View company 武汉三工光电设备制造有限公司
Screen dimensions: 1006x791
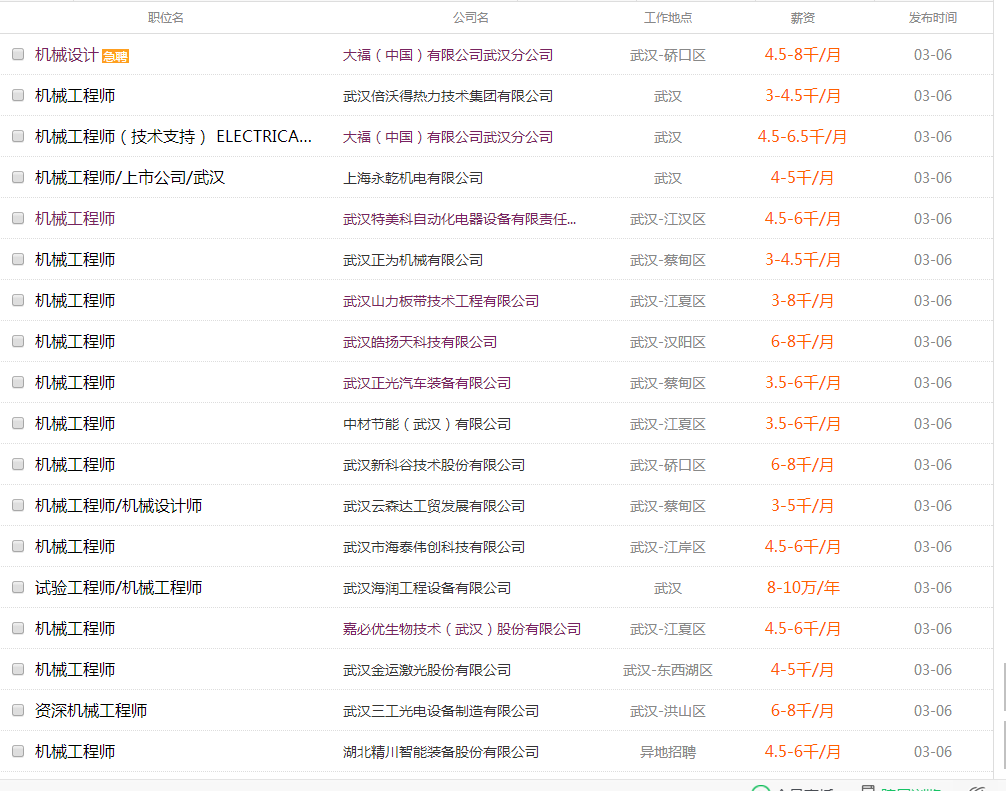click(441, 711)
